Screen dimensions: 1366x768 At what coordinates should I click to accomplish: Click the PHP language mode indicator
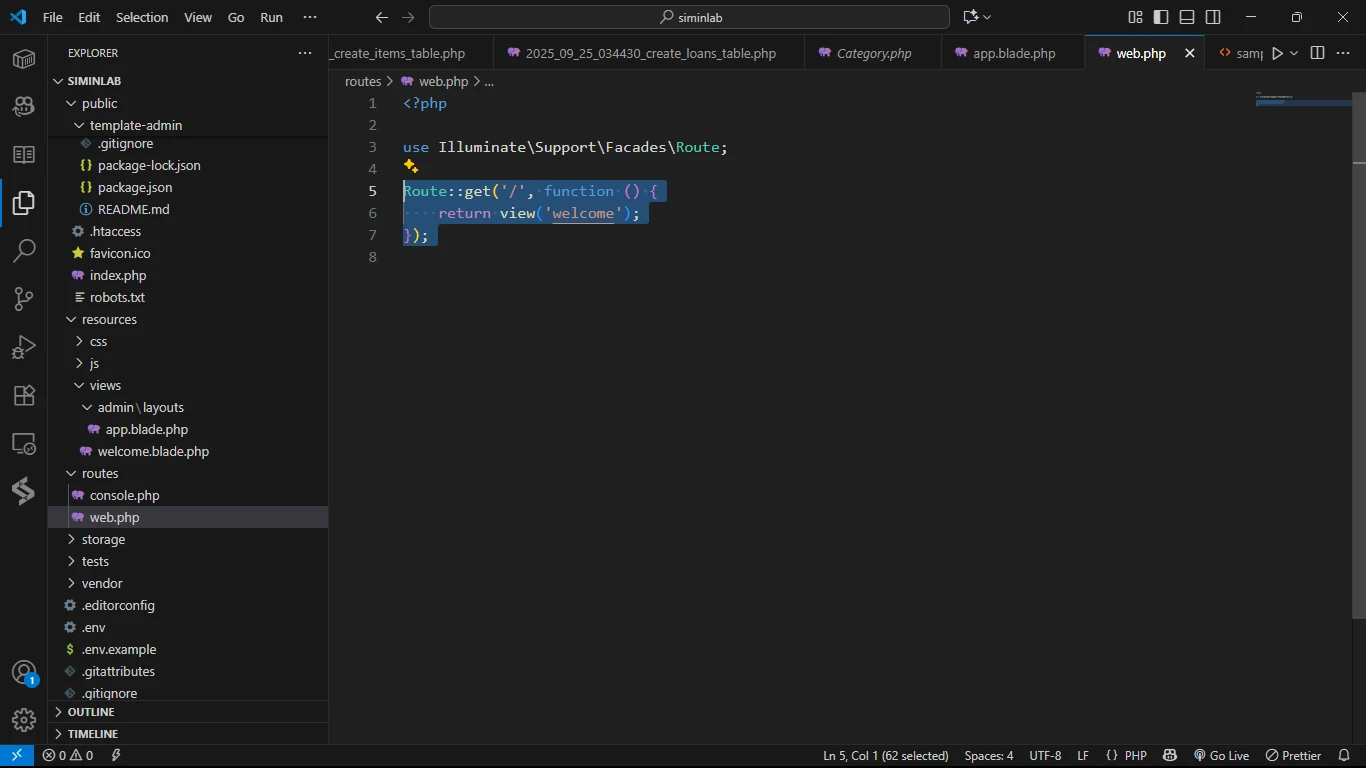[1135, 756]
